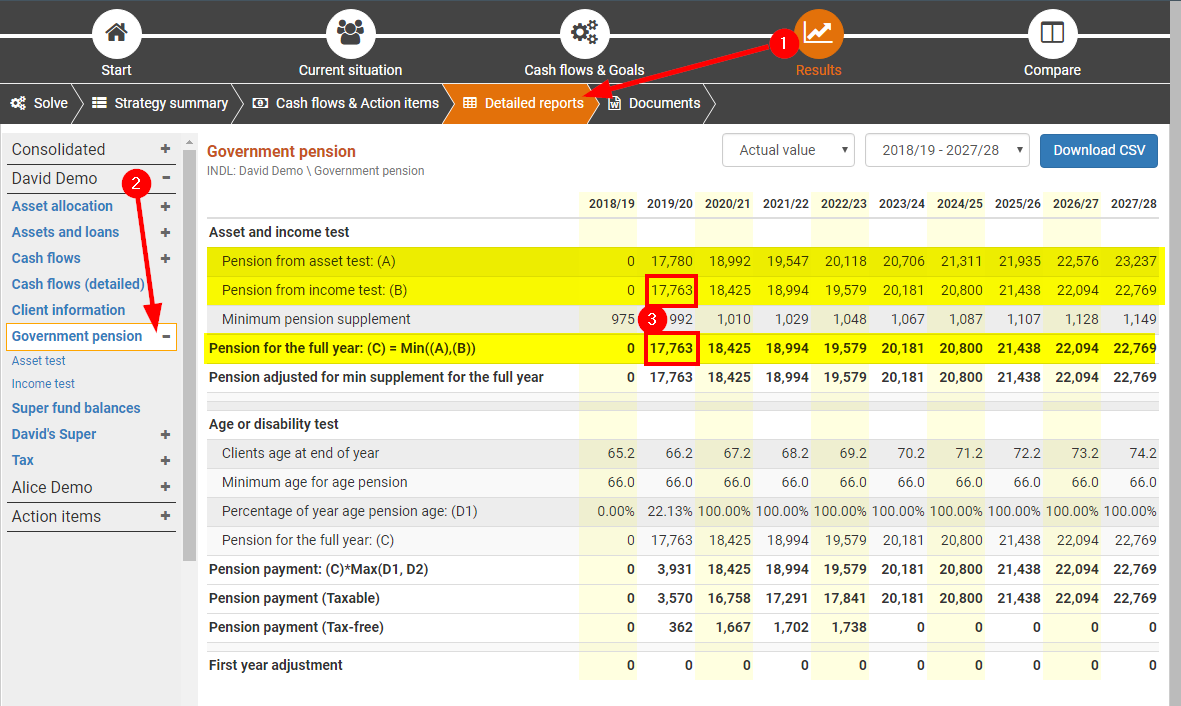Image resolution: width=1181 pixels, height=706 pixels.
Task: Go to the Solve step
Action: 40,103
